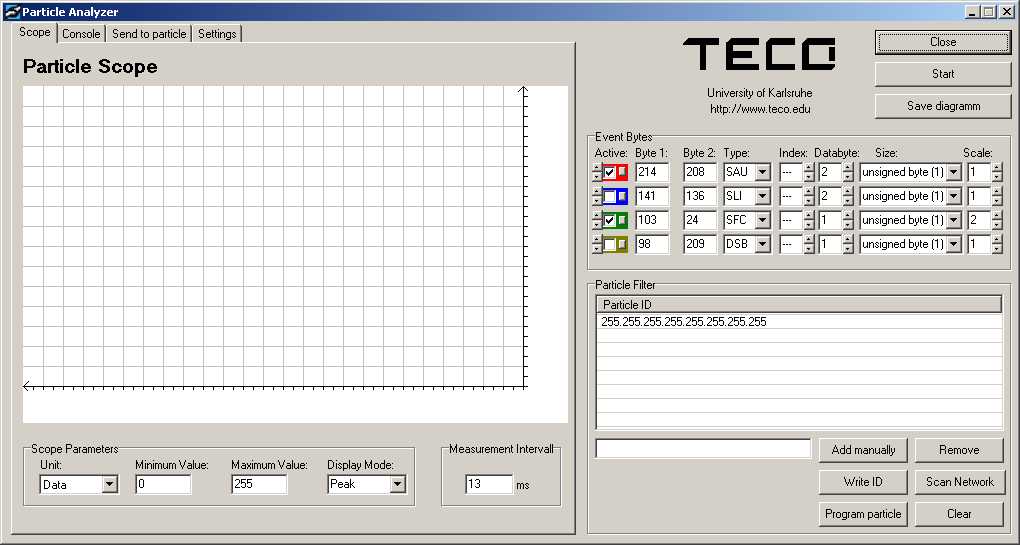Click the Program particle button
This screenshot has width=1020, height=545.
click(x=863, y=514)
